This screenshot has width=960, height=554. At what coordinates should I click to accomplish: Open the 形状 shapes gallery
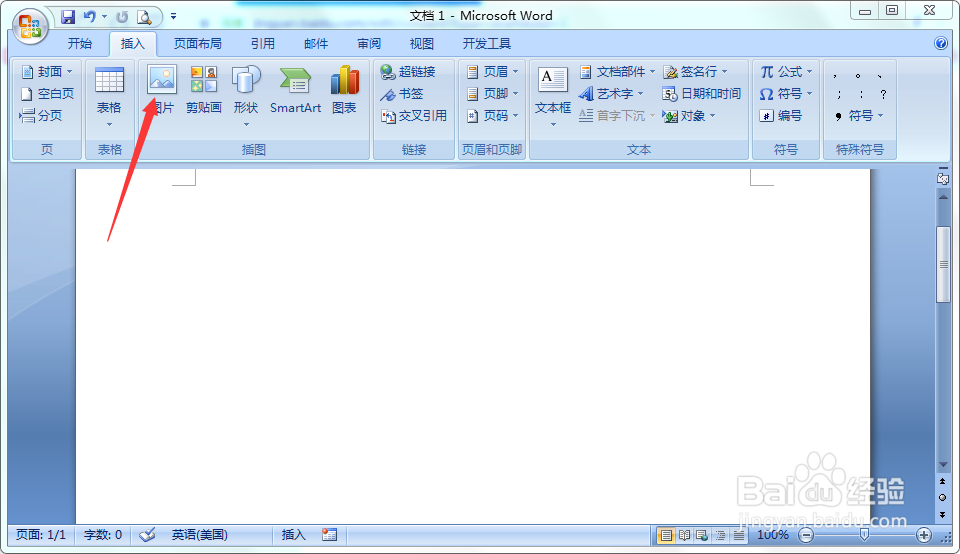coord(246,95)
